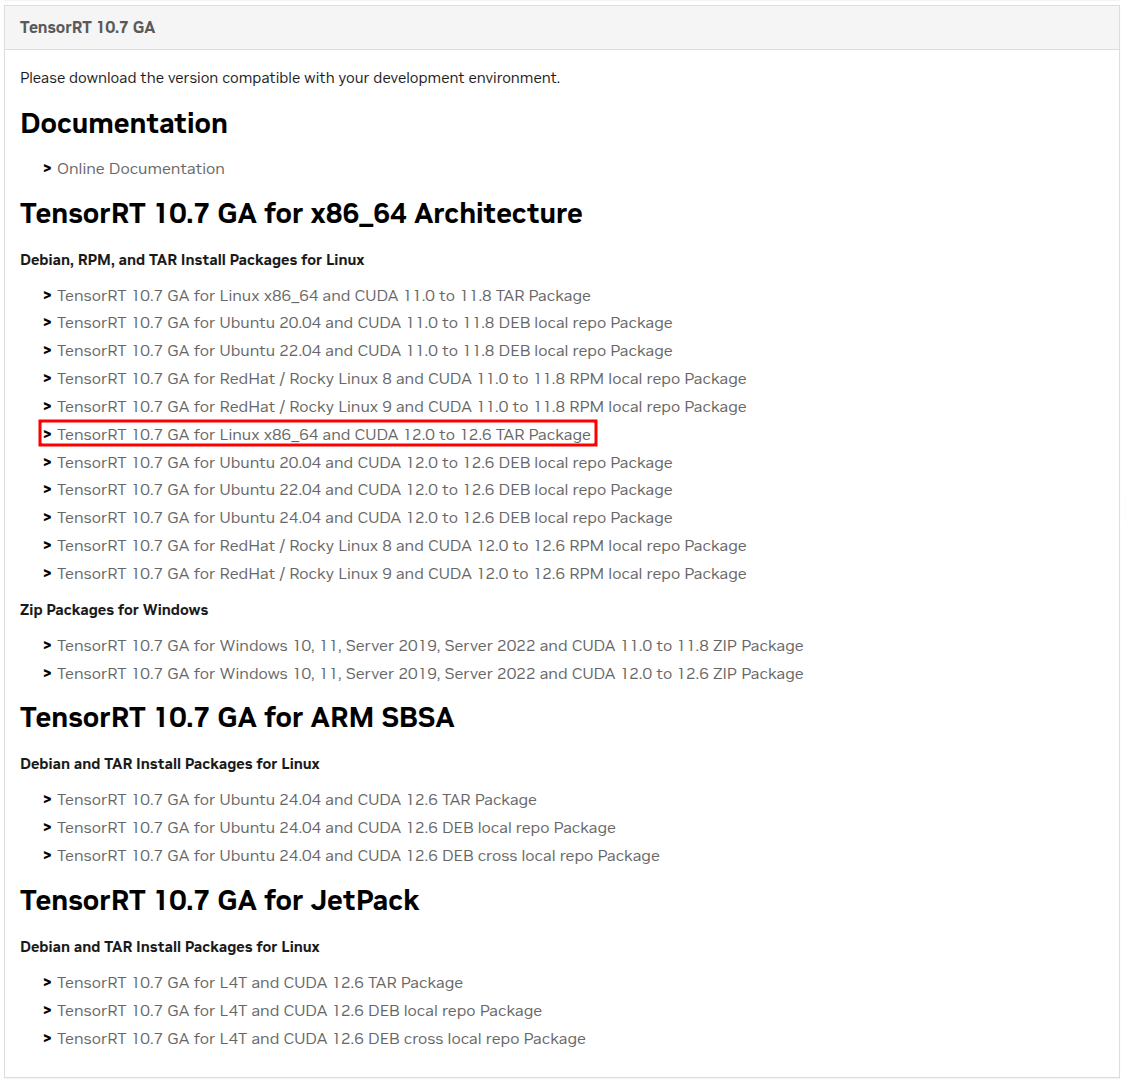This screenshot has height=1083, width=1127.
Task: Open Ubuntu 20.04 CUDA 11.0 to 11.8 DEB package
Action: click(x=365, y=323)
